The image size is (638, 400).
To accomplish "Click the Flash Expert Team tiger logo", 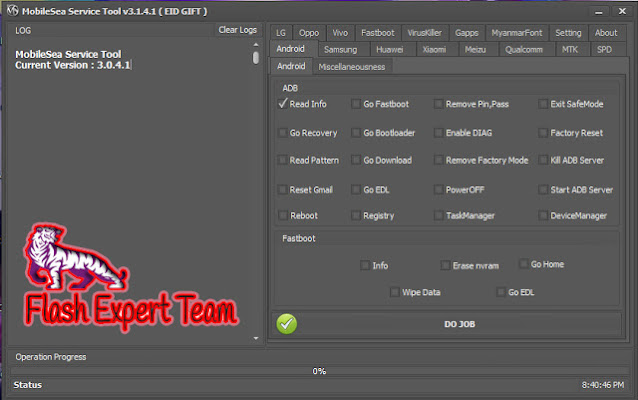I will click(x=131, y=277).
